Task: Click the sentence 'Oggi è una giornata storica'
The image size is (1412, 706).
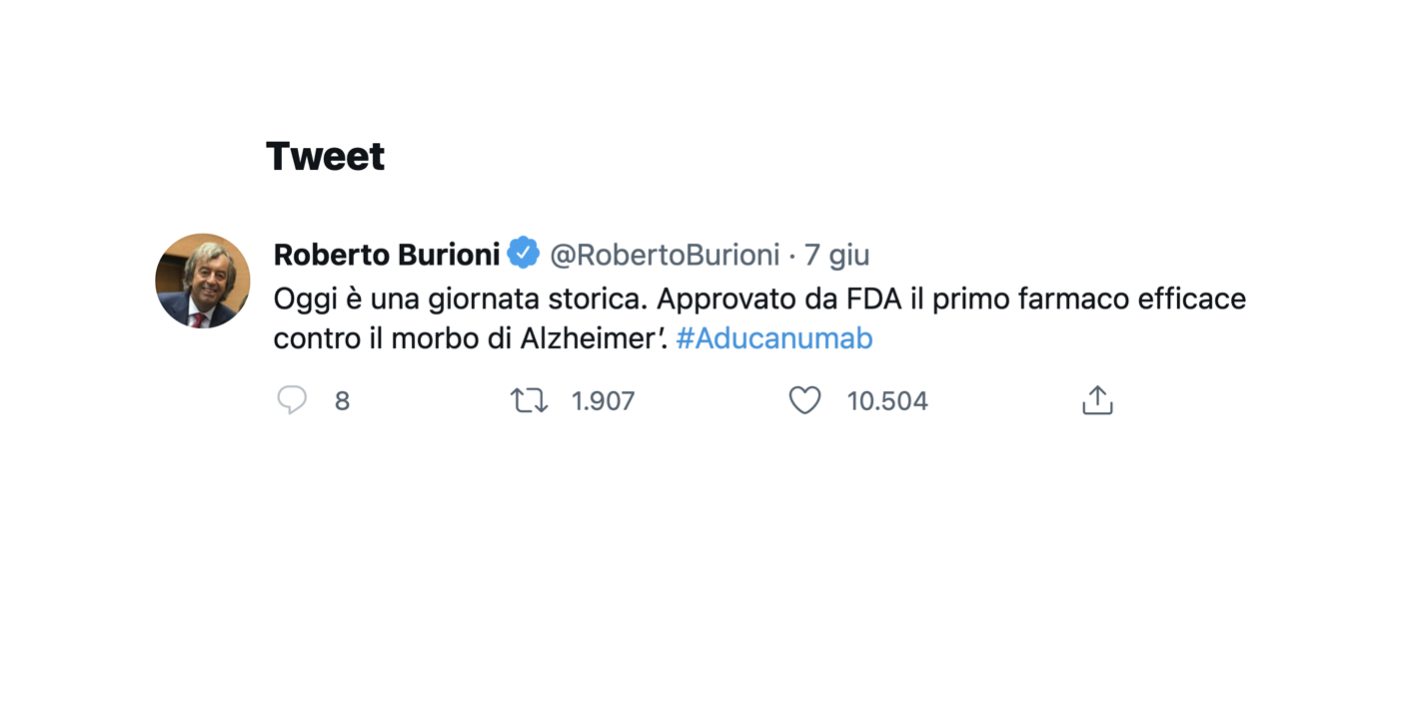Action: (460, 299)
